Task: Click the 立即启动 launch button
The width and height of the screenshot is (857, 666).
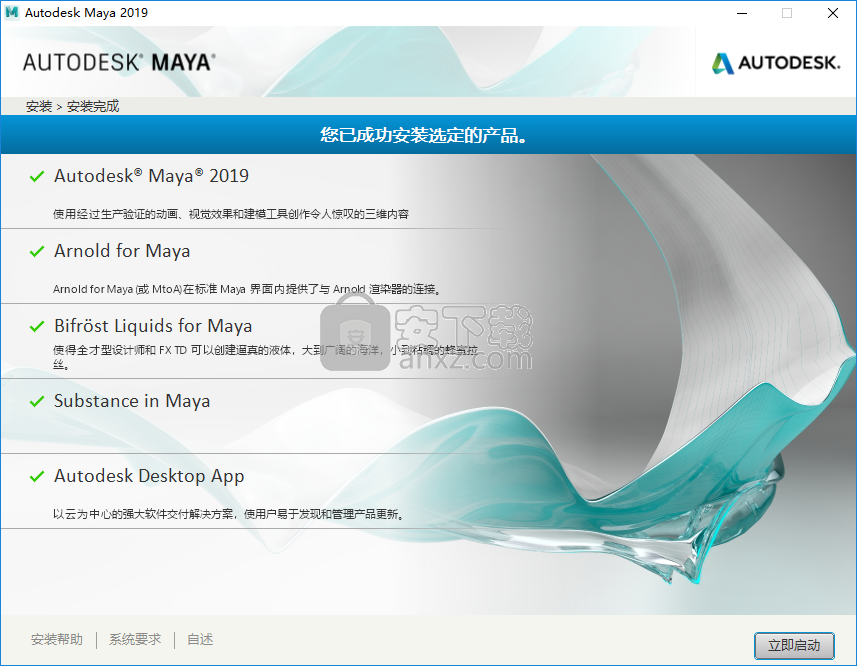Action: pyautogui.click(x=794, y=646)
